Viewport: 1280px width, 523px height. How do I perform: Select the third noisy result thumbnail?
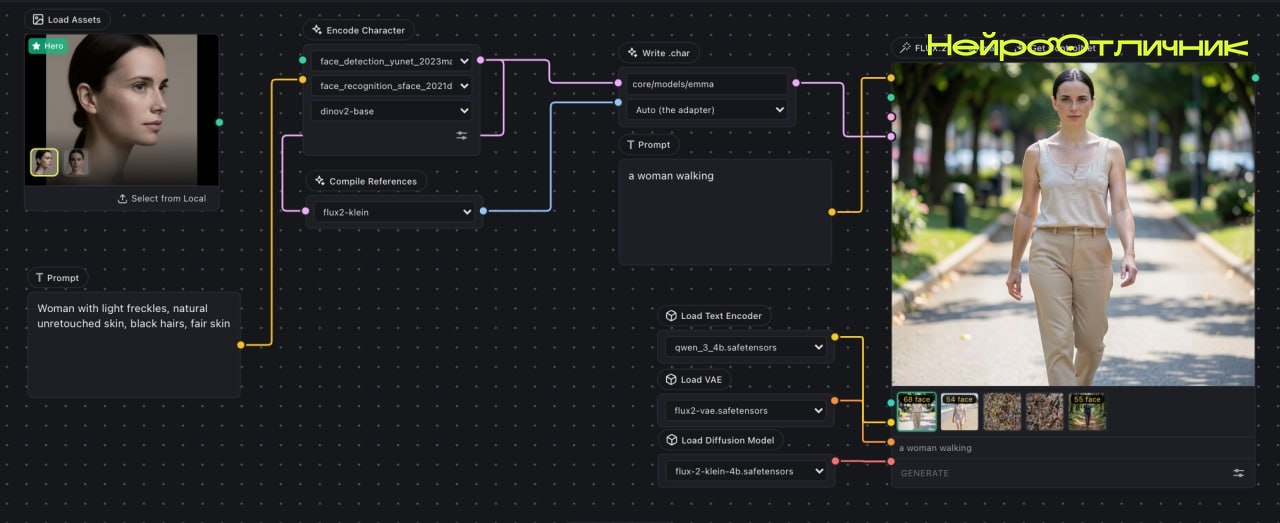point(1002,412)
